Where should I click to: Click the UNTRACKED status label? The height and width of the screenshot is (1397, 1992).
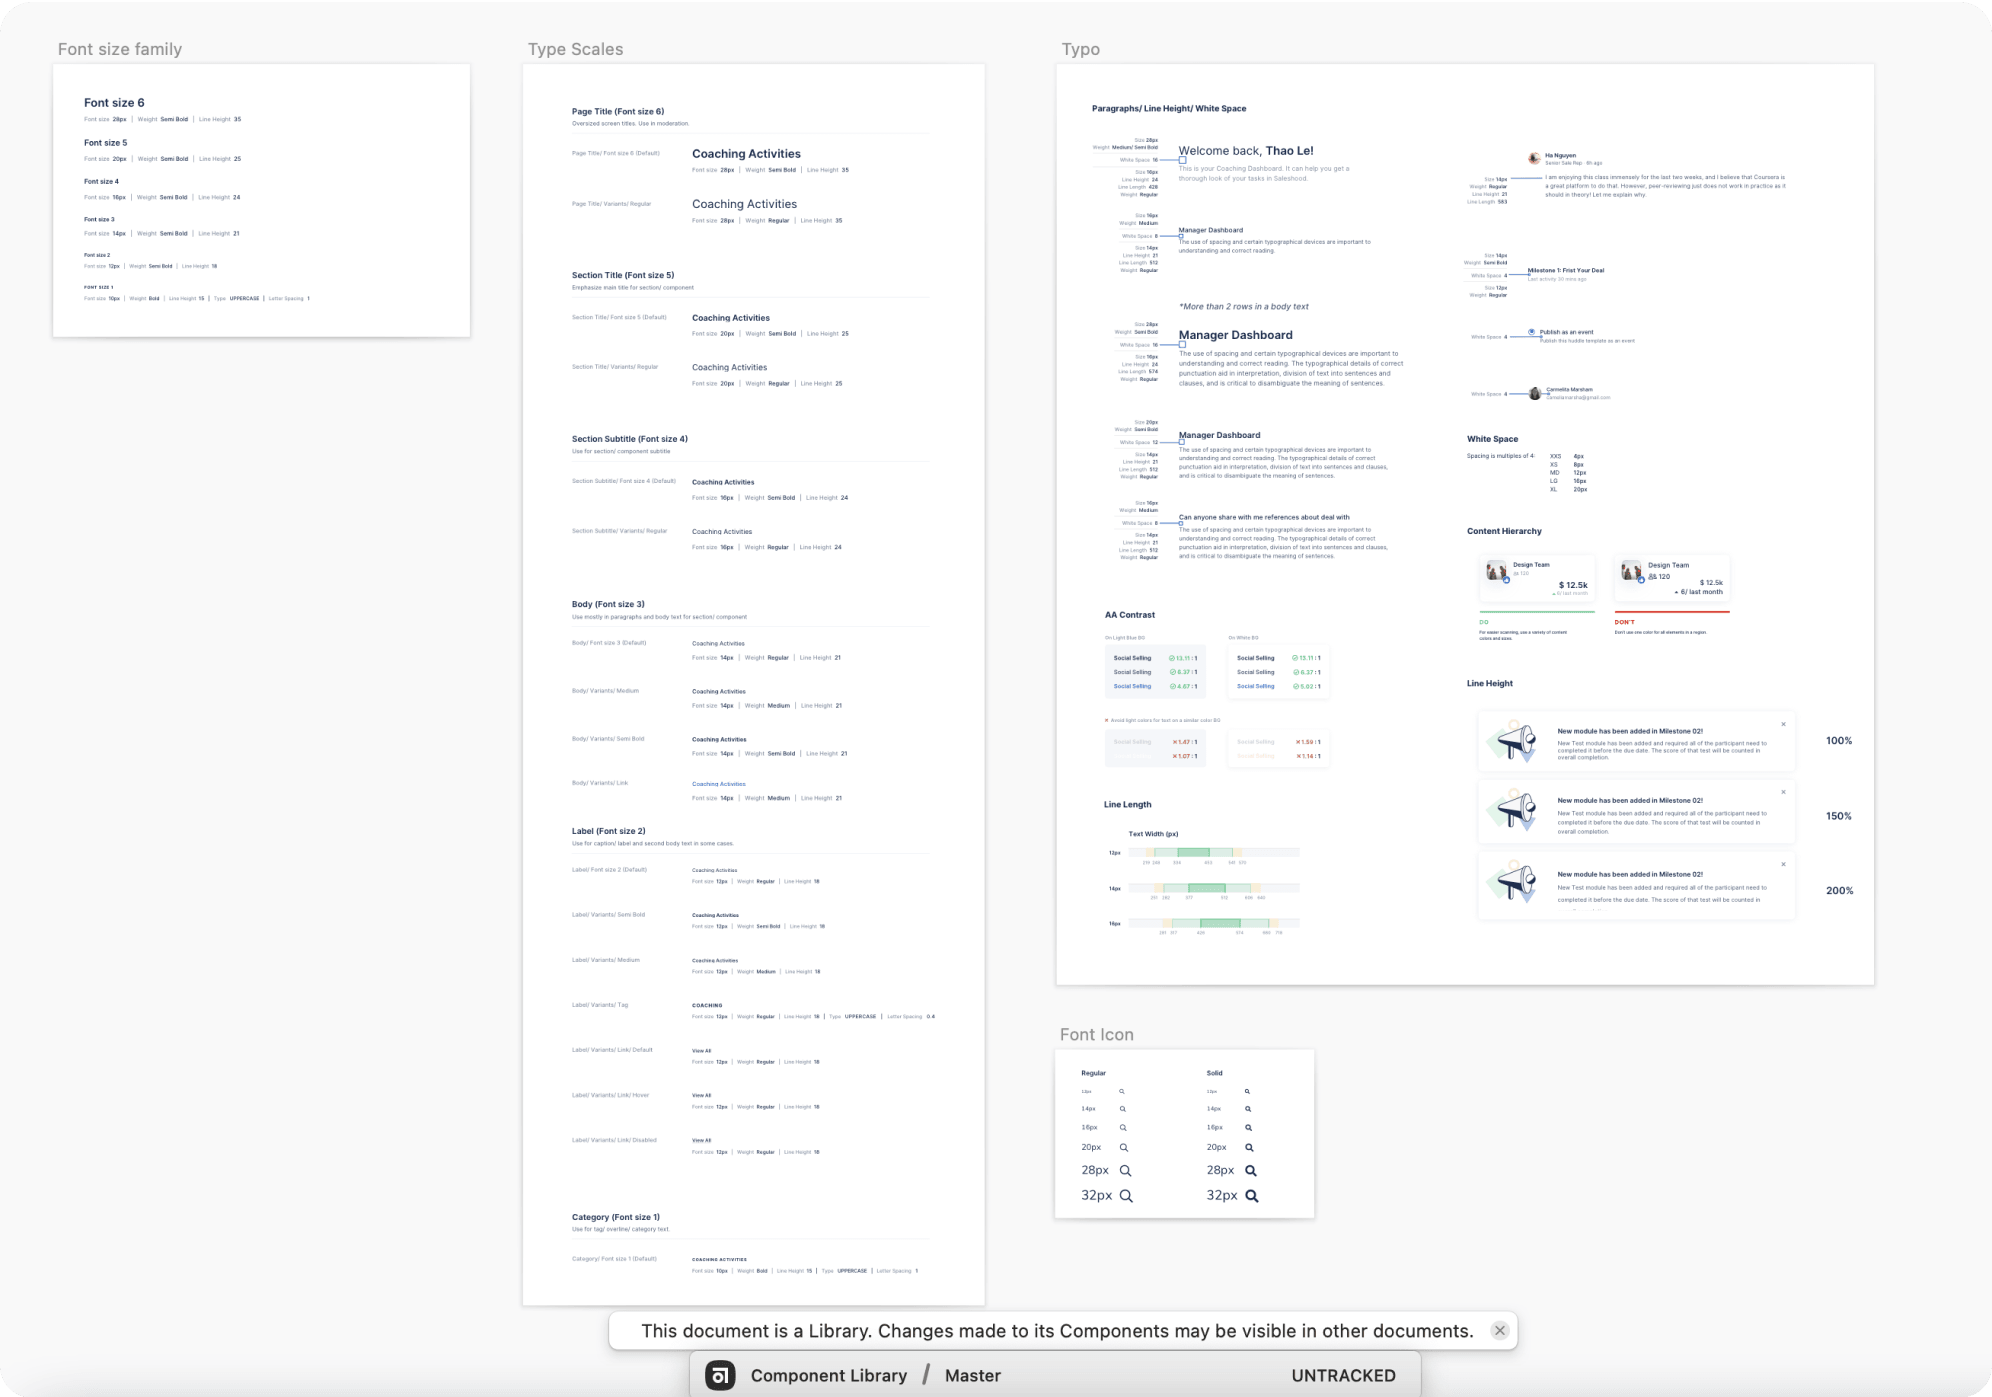(x=1343, y=1375)
